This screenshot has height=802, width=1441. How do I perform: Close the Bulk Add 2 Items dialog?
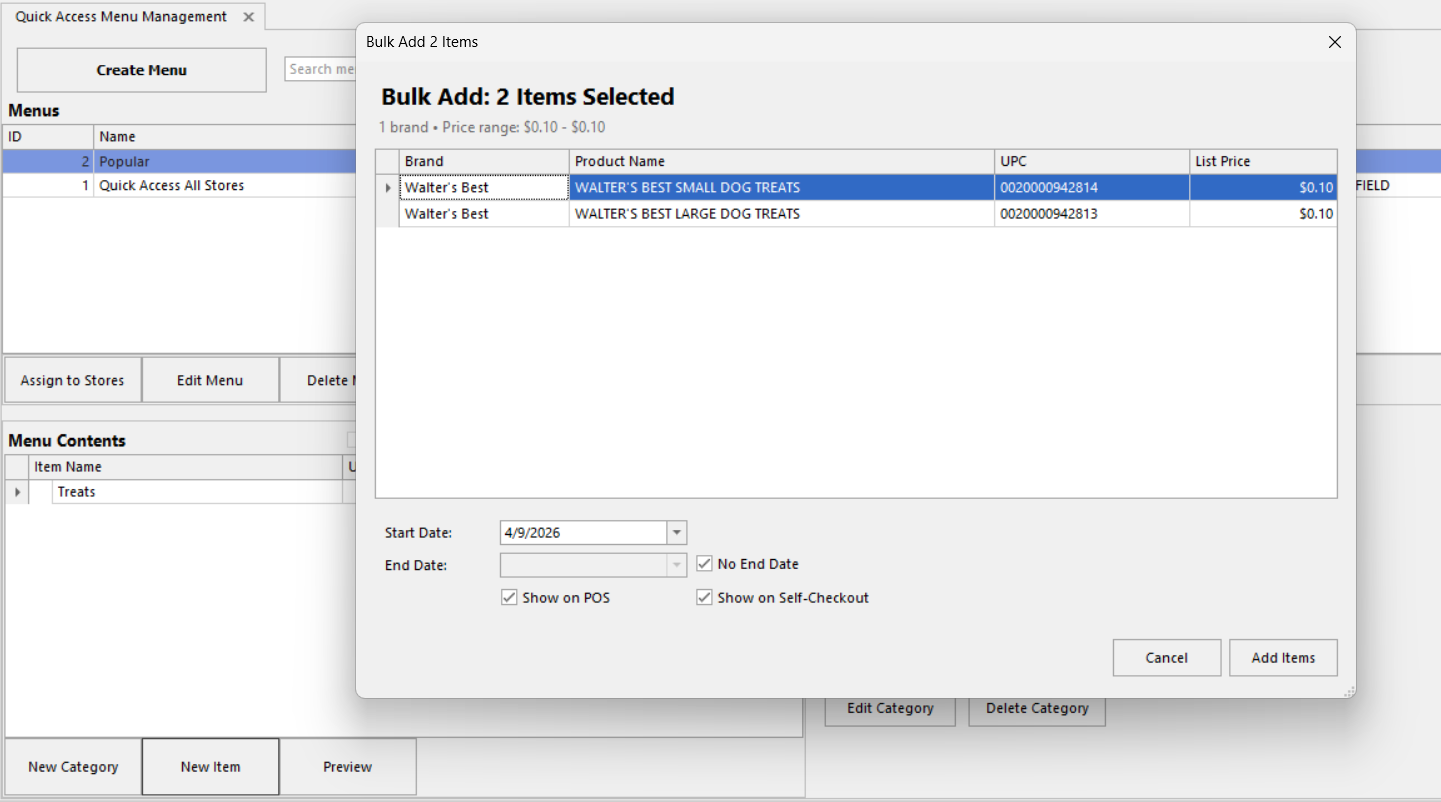(1334, 42)
